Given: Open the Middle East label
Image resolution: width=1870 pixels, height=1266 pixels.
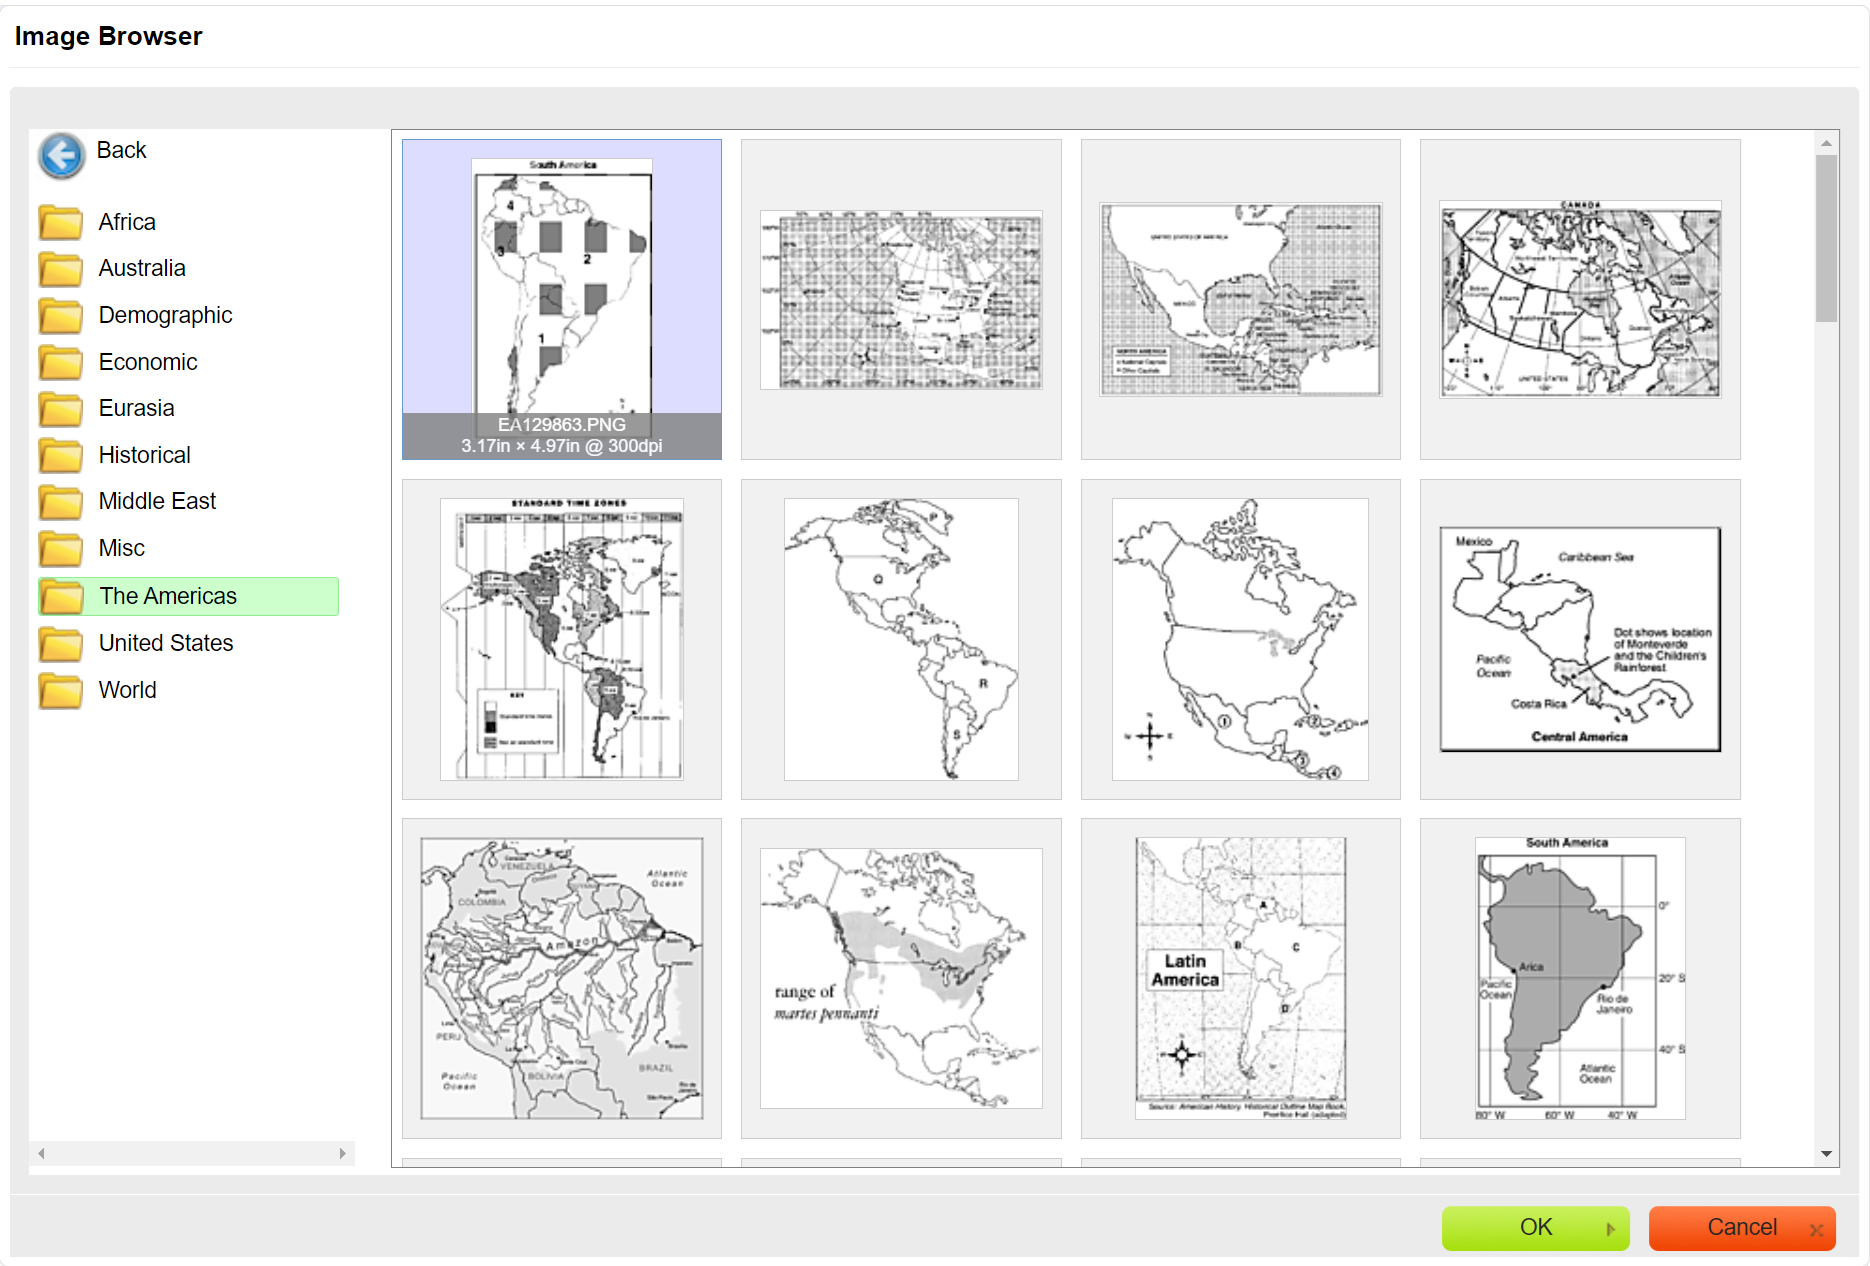Looking at the screenshot, I should 157,501.
